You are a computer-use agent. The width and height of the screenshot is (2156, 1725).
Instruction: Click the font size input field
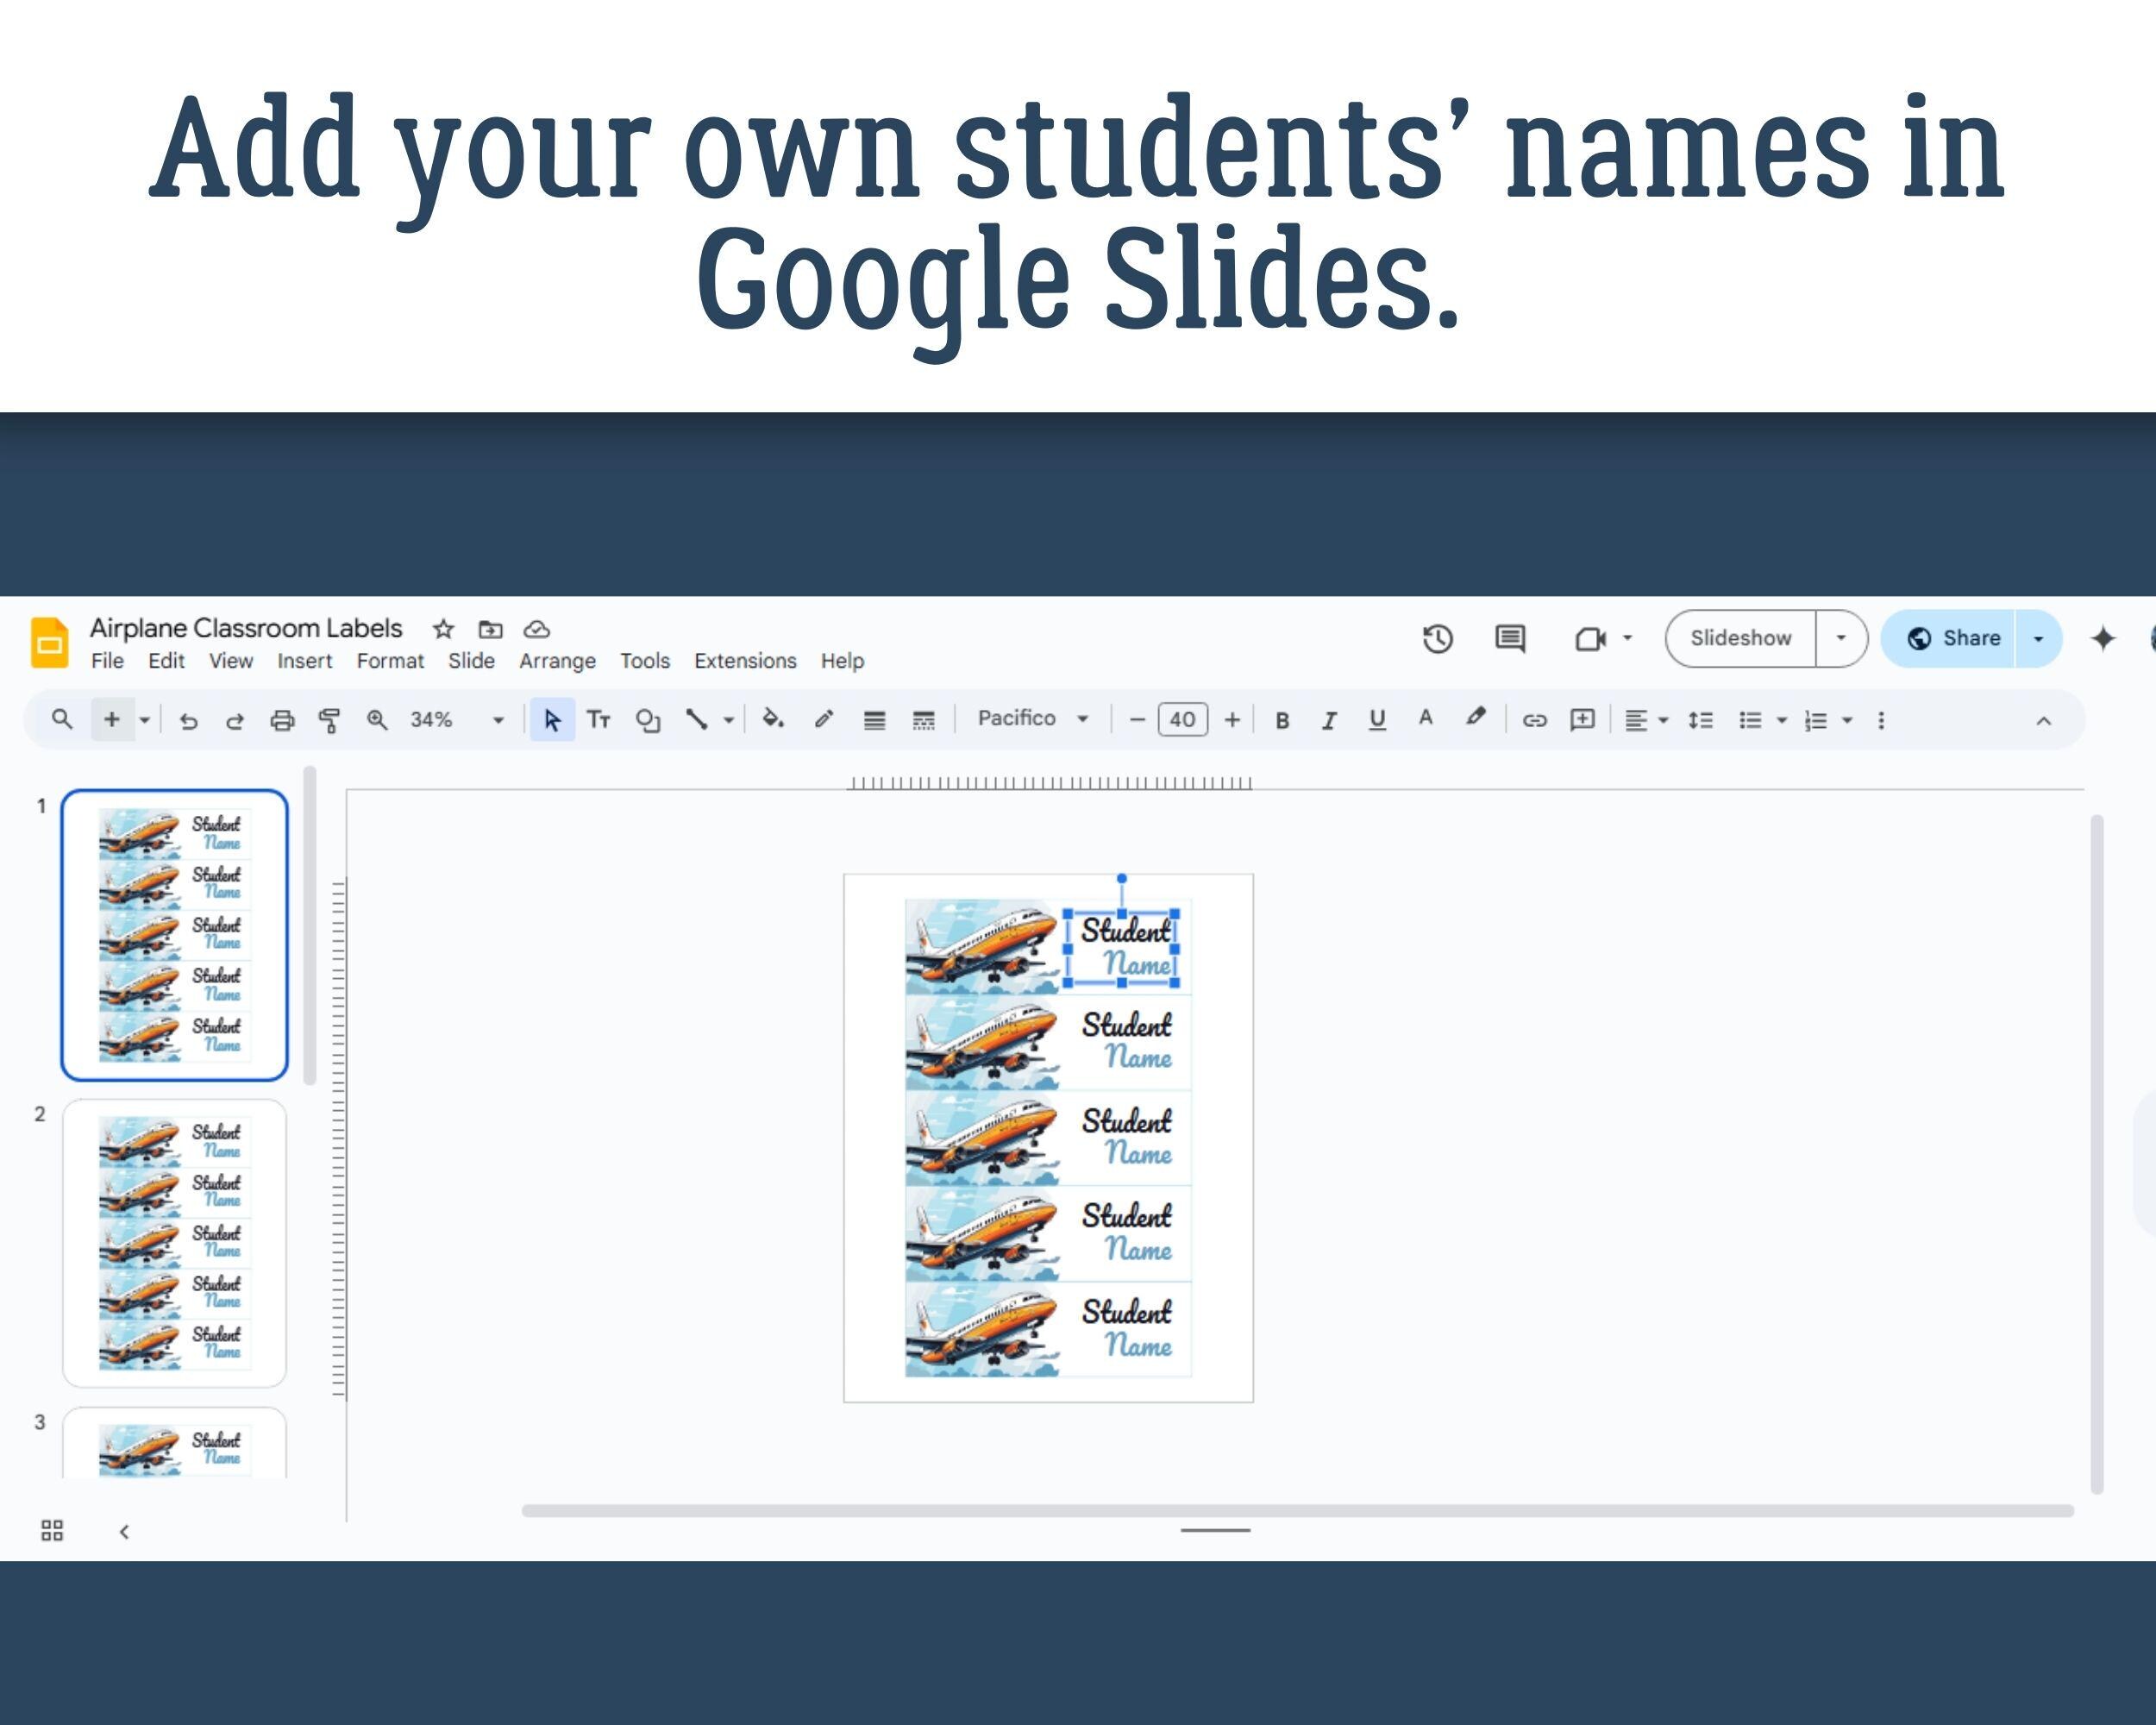[1182, 719]
